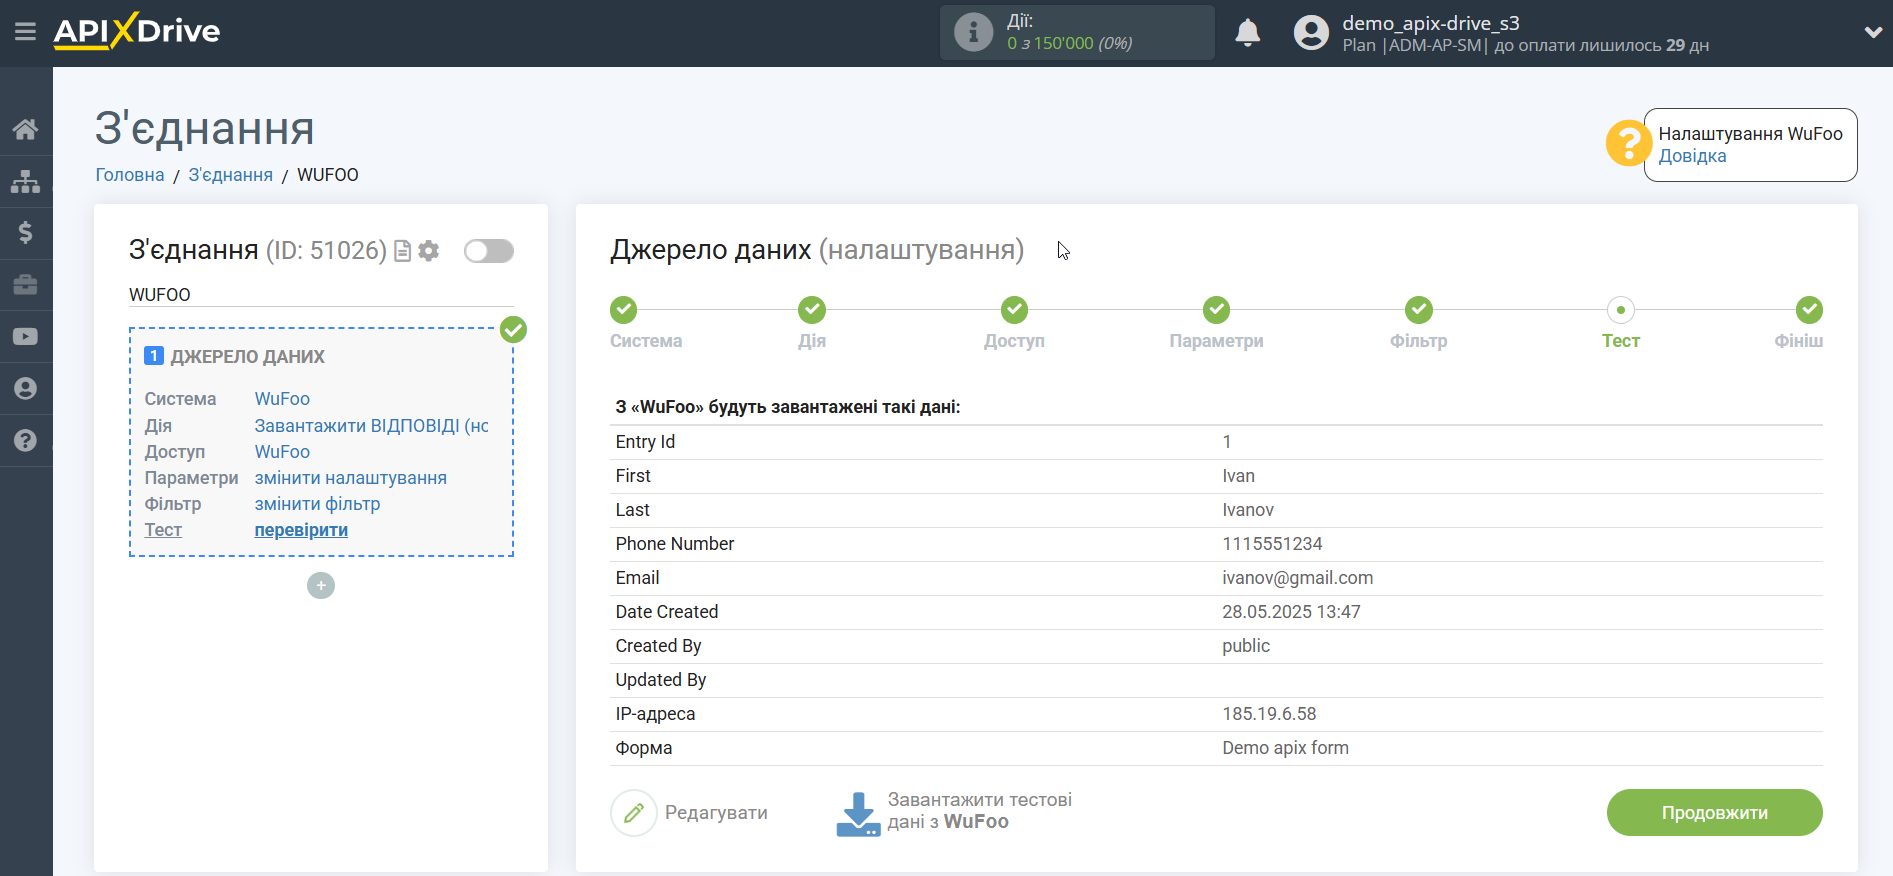Click the ДЖЕРЕЛО ДАНИХ block header
This screenshot has height=876, width=1893.
tap(247, 357)
